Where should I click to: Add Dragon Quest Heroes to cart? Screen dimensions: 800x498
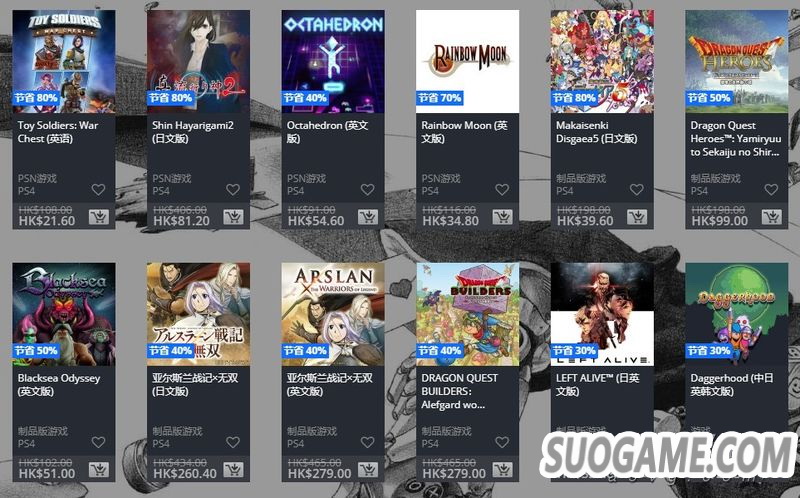point(772,217)
